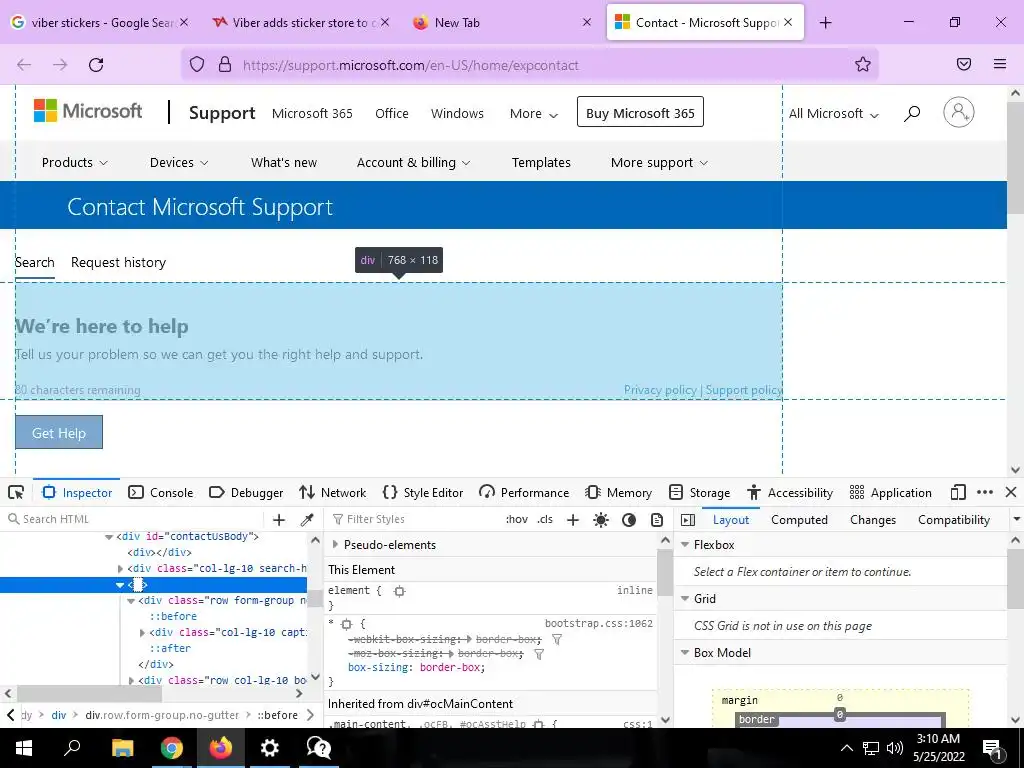
Task: Expand the All Microsoft dropdown
Action: (834, 114)
